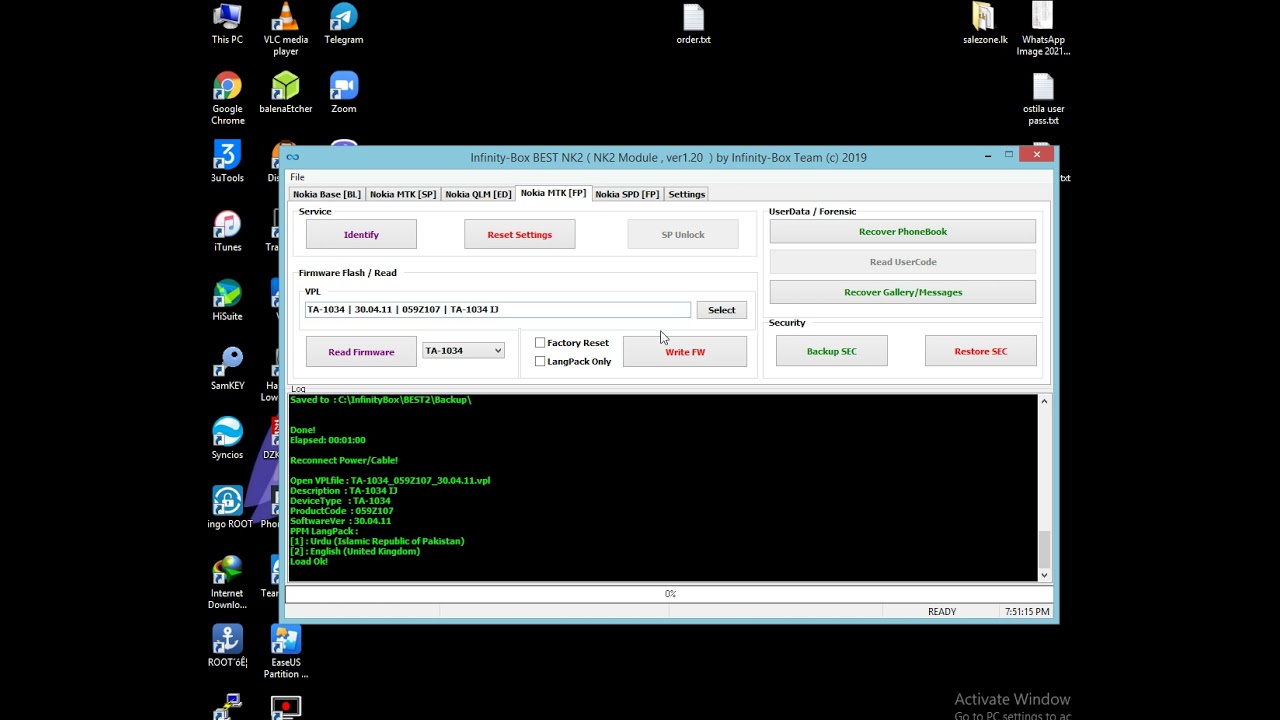
Task: Click the log scroll-down arrow
Action: click(x=1044, y=575)
